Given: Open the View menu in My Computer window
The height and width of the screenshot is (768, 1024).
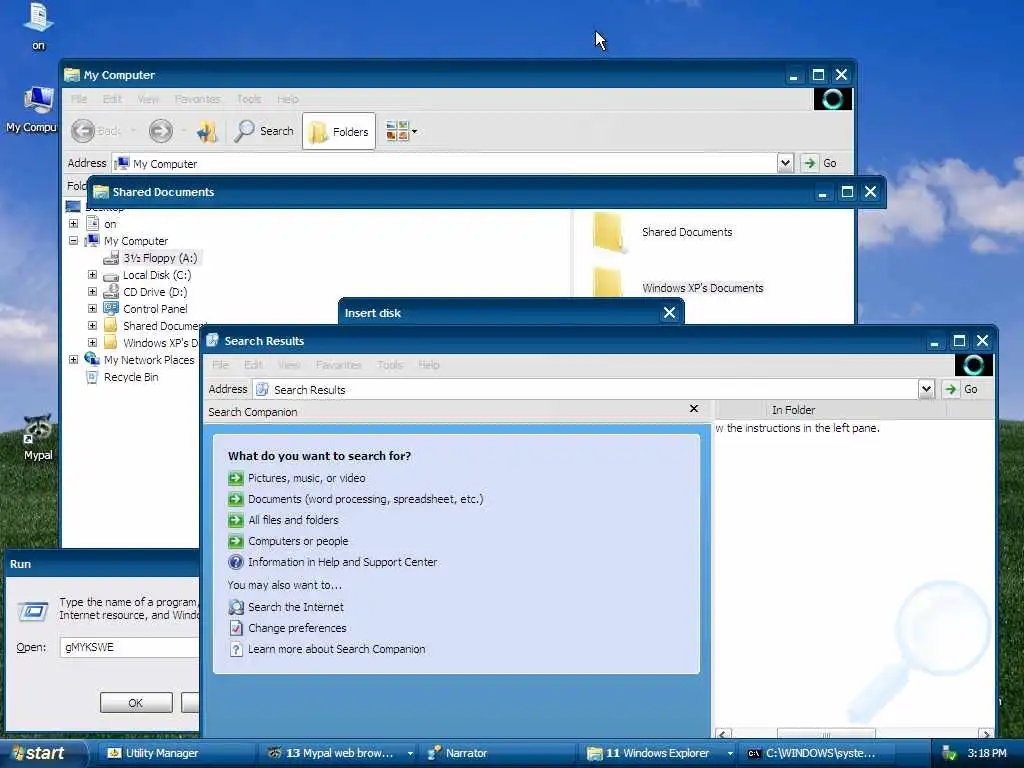Looking at the screenshot, I should point(148,99).
